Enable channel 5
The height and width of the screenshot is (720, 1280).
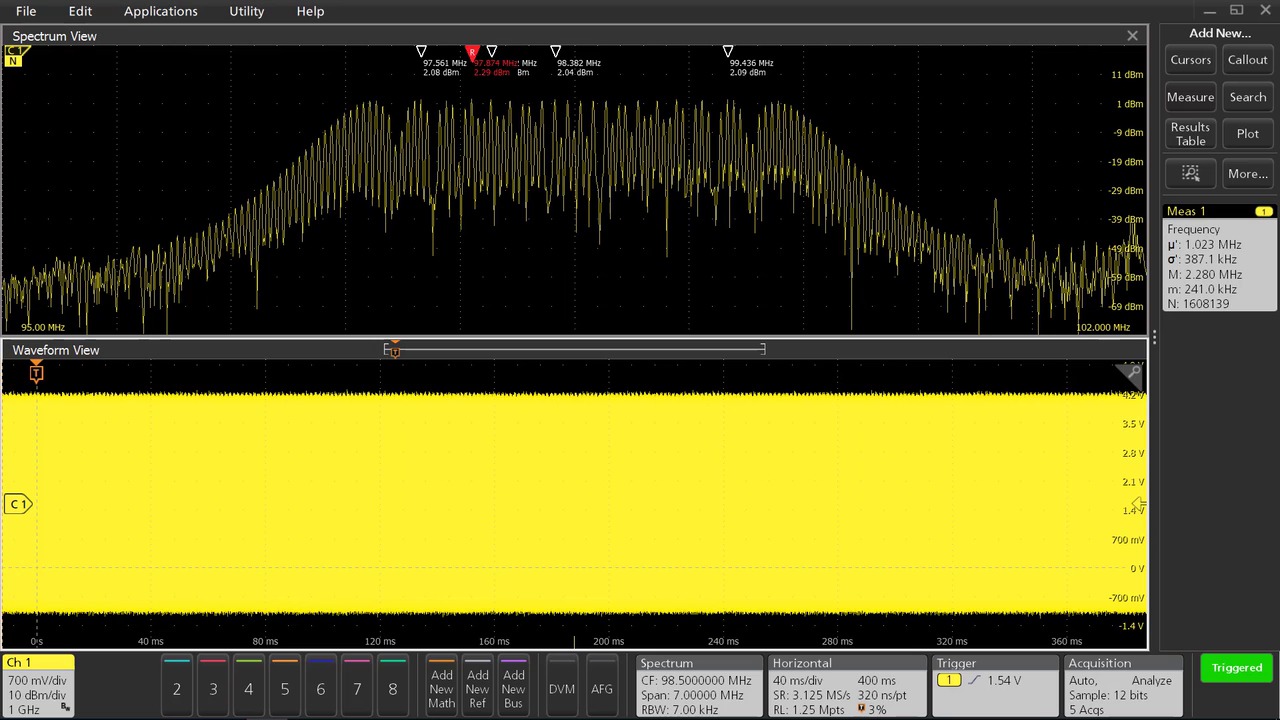(284, 688)
